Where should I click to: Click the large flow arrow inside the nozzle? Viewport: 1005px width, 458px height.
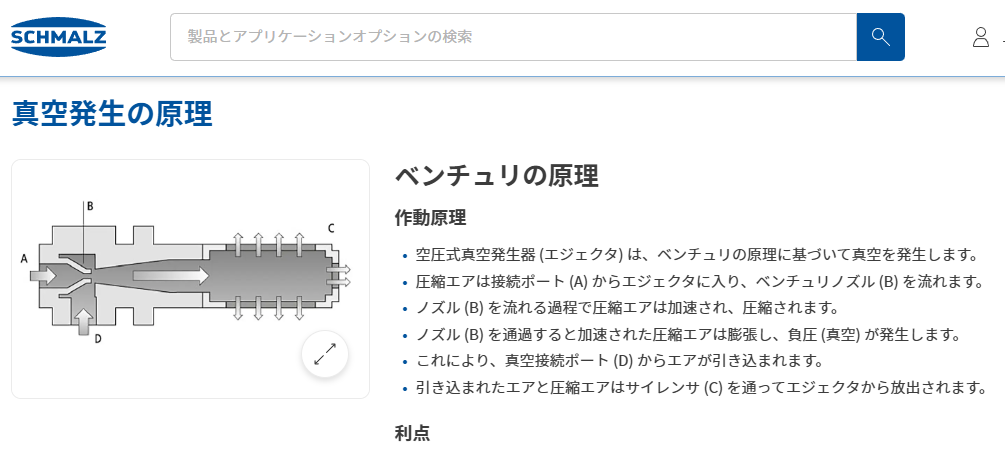[x=171, y=275]
